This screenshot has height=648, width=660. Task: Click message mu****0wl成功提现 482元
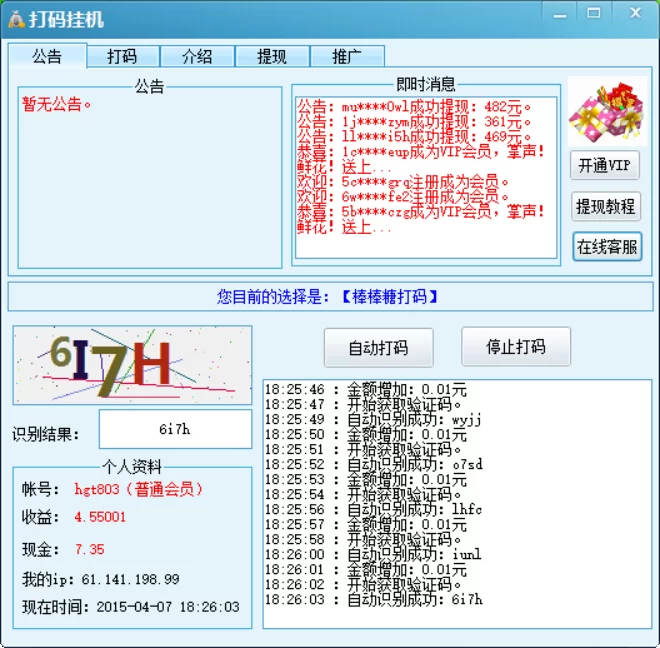[x=415, y=107]
